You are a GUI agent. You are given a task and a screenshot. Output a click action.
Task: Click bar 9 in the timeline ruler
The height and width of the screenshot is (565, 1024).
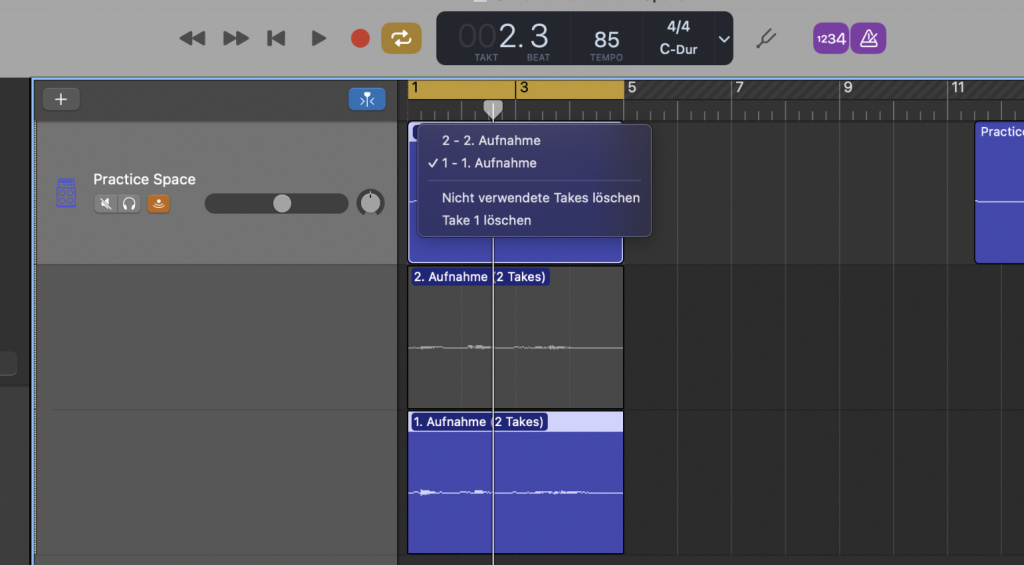click(848, 88)
